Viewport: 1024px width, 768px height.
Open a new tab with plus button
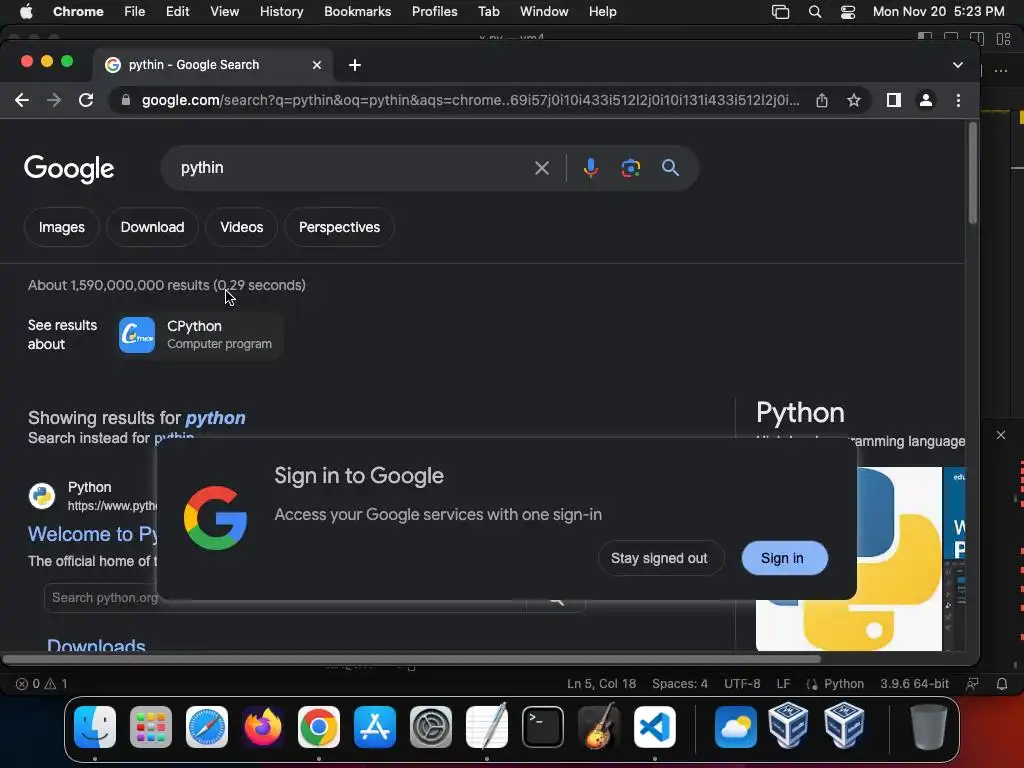[x=355, y=65]
